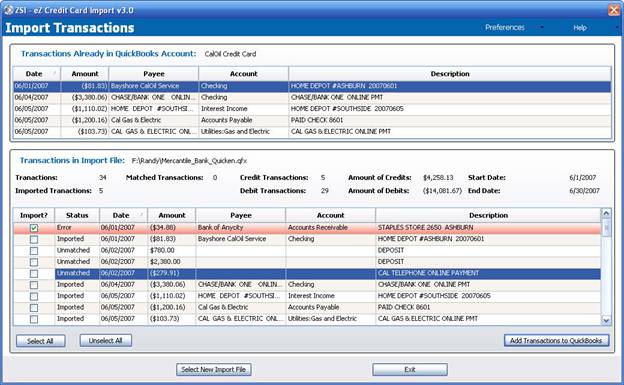
Task: Sort QuickBooks table by Account header
Action: [244, 74]
